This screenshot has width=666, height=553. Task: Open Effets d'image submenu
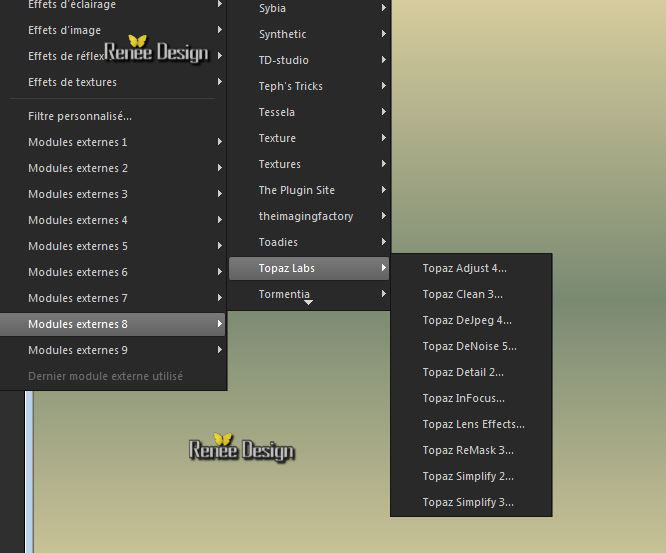pyautogui.click(x=113, y=30)
